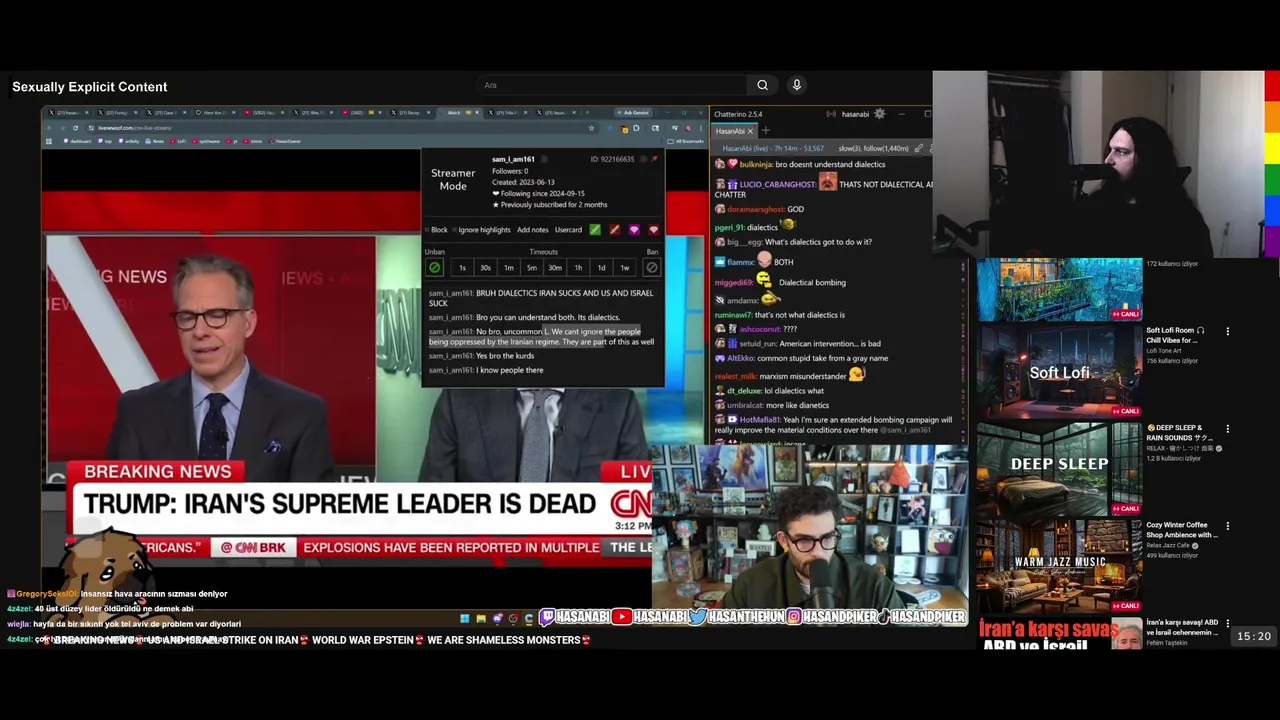Click the bookmark star in address bar
This screenshot has height=720, width=1280.
tap(591, 128)
